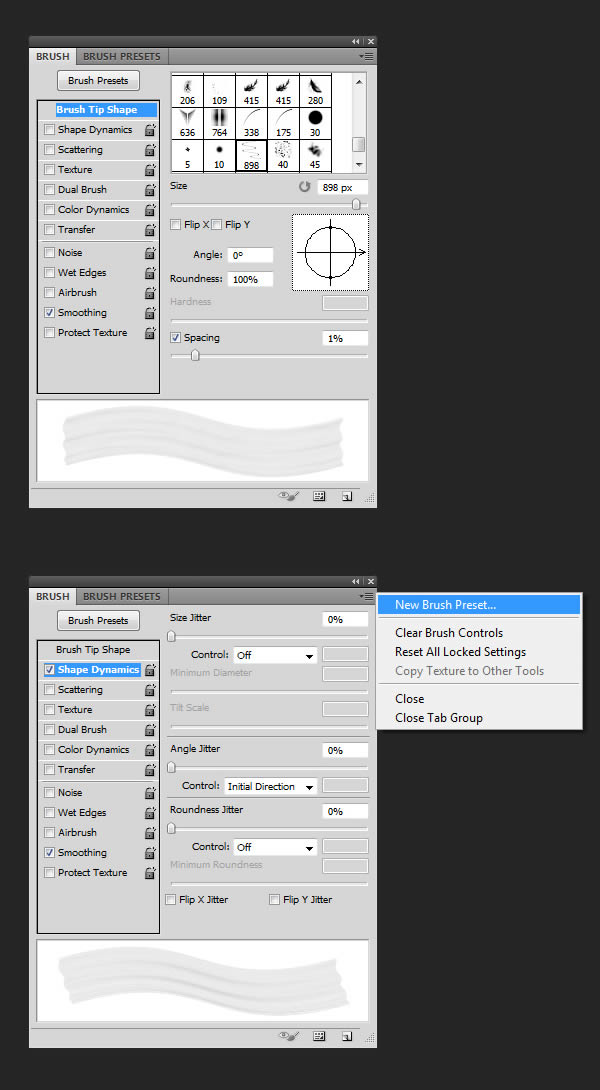Click the Angle 0° input field
This screenshot has width=600, height=1090.
click(250, 255)
